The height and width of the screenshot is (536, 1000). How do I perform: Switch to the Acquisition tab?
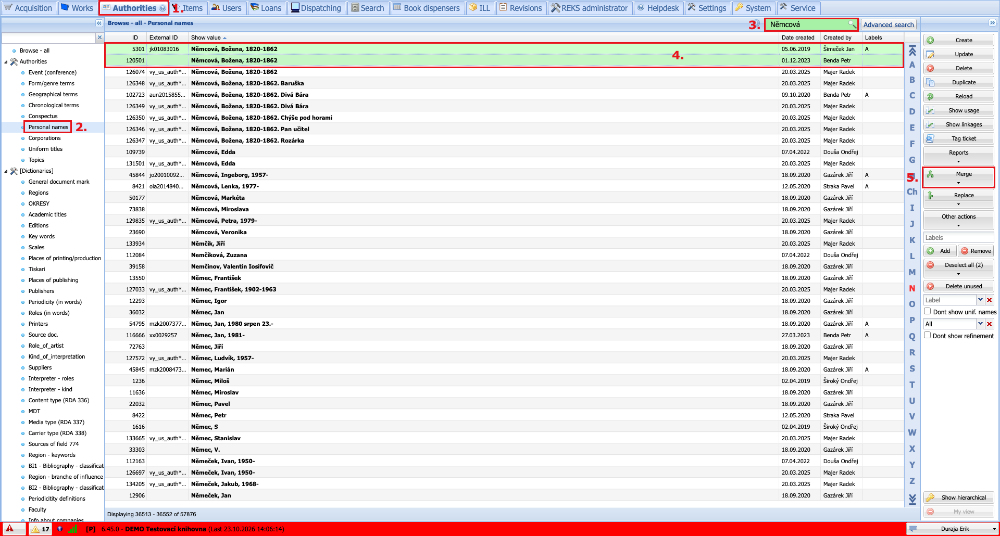(x=28, y=8)
